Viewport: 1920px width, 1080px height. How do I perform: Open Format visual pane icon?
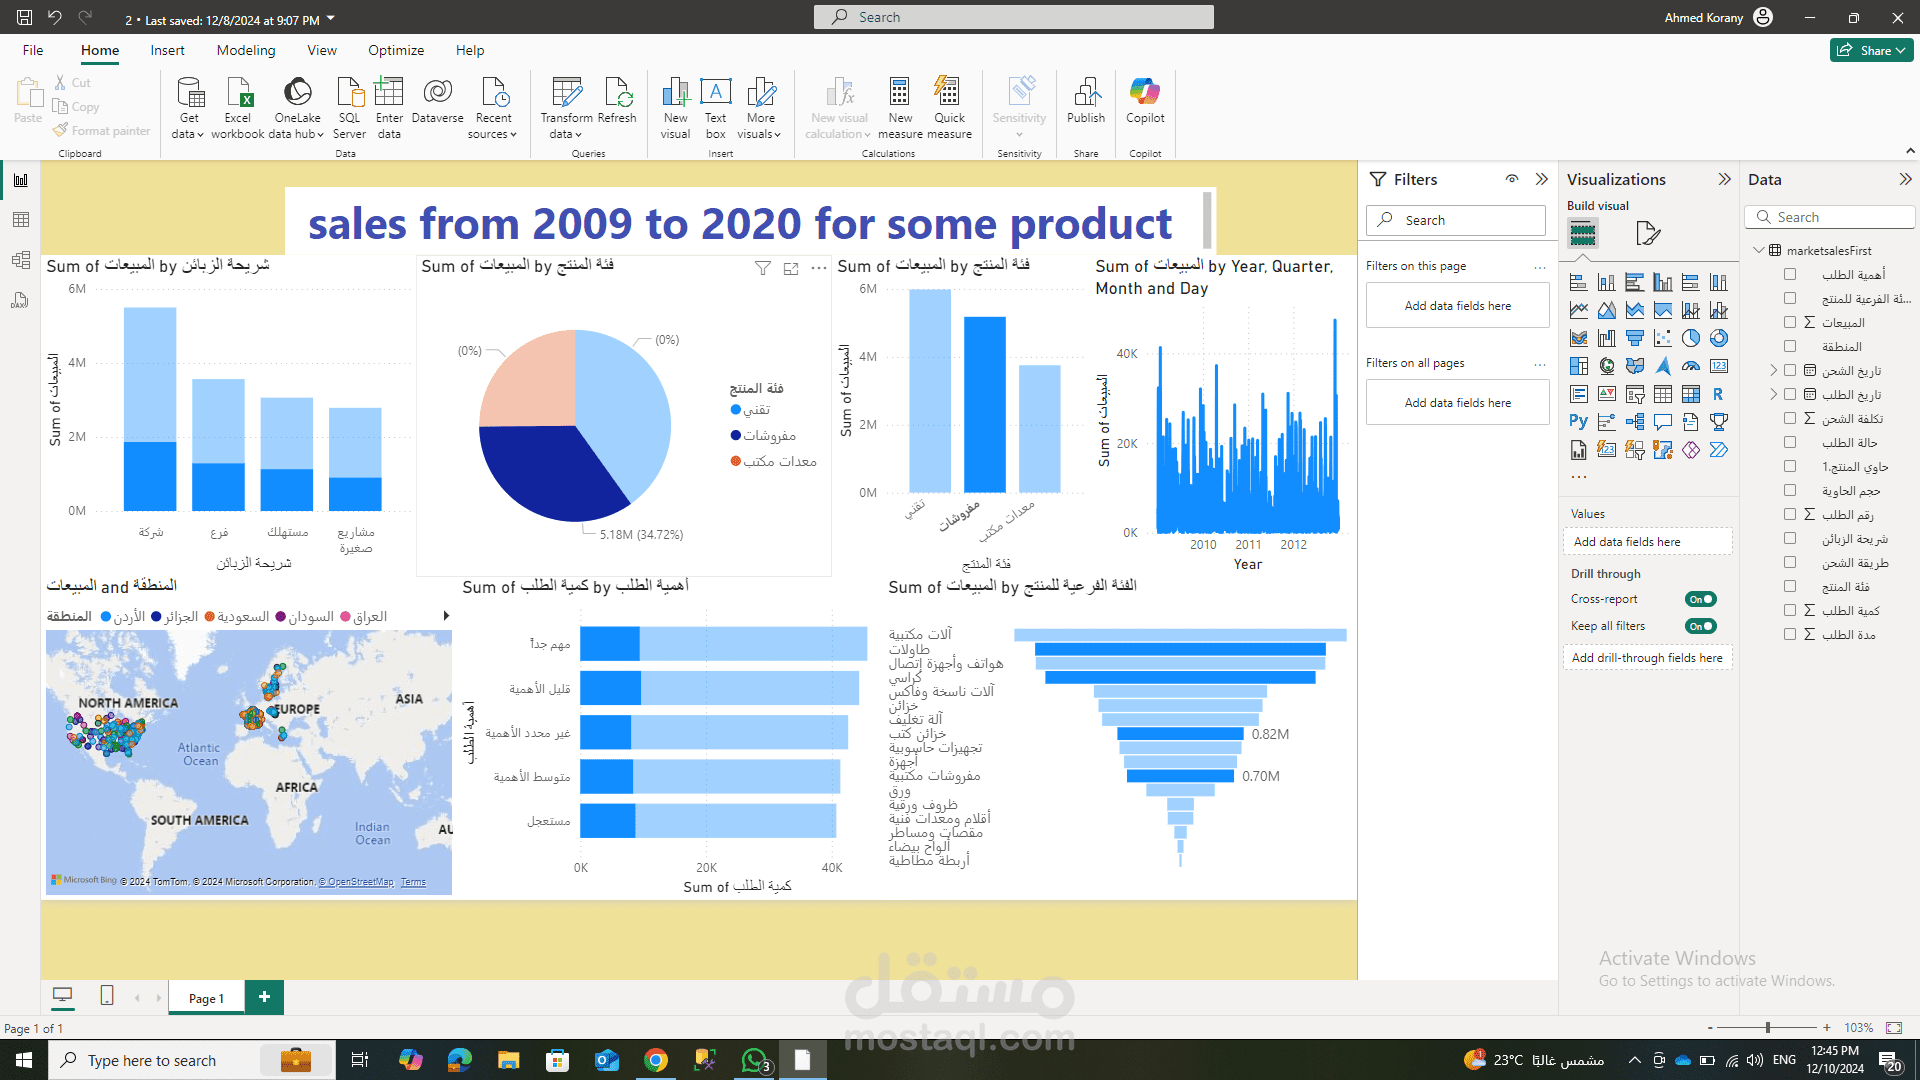click(x=1647, y=234)
